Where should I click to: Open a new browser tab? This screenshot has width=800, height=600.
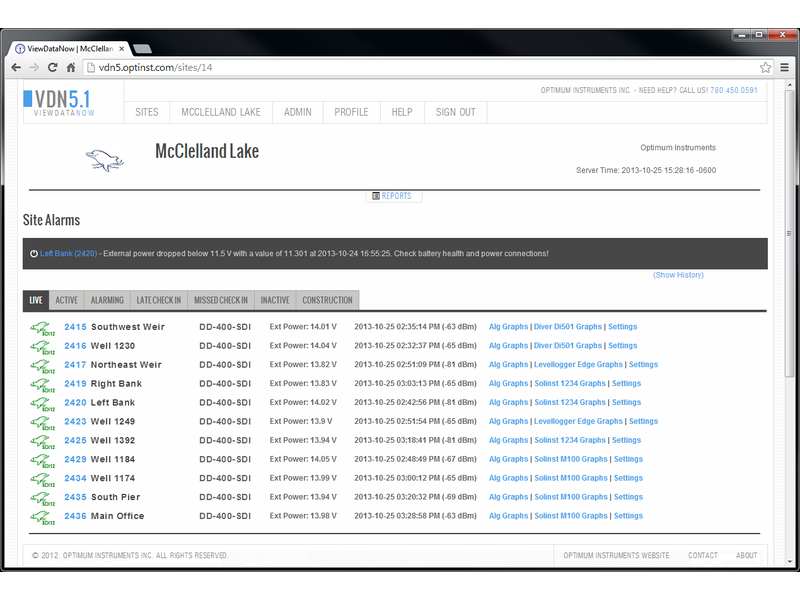(x=142, y=49)
